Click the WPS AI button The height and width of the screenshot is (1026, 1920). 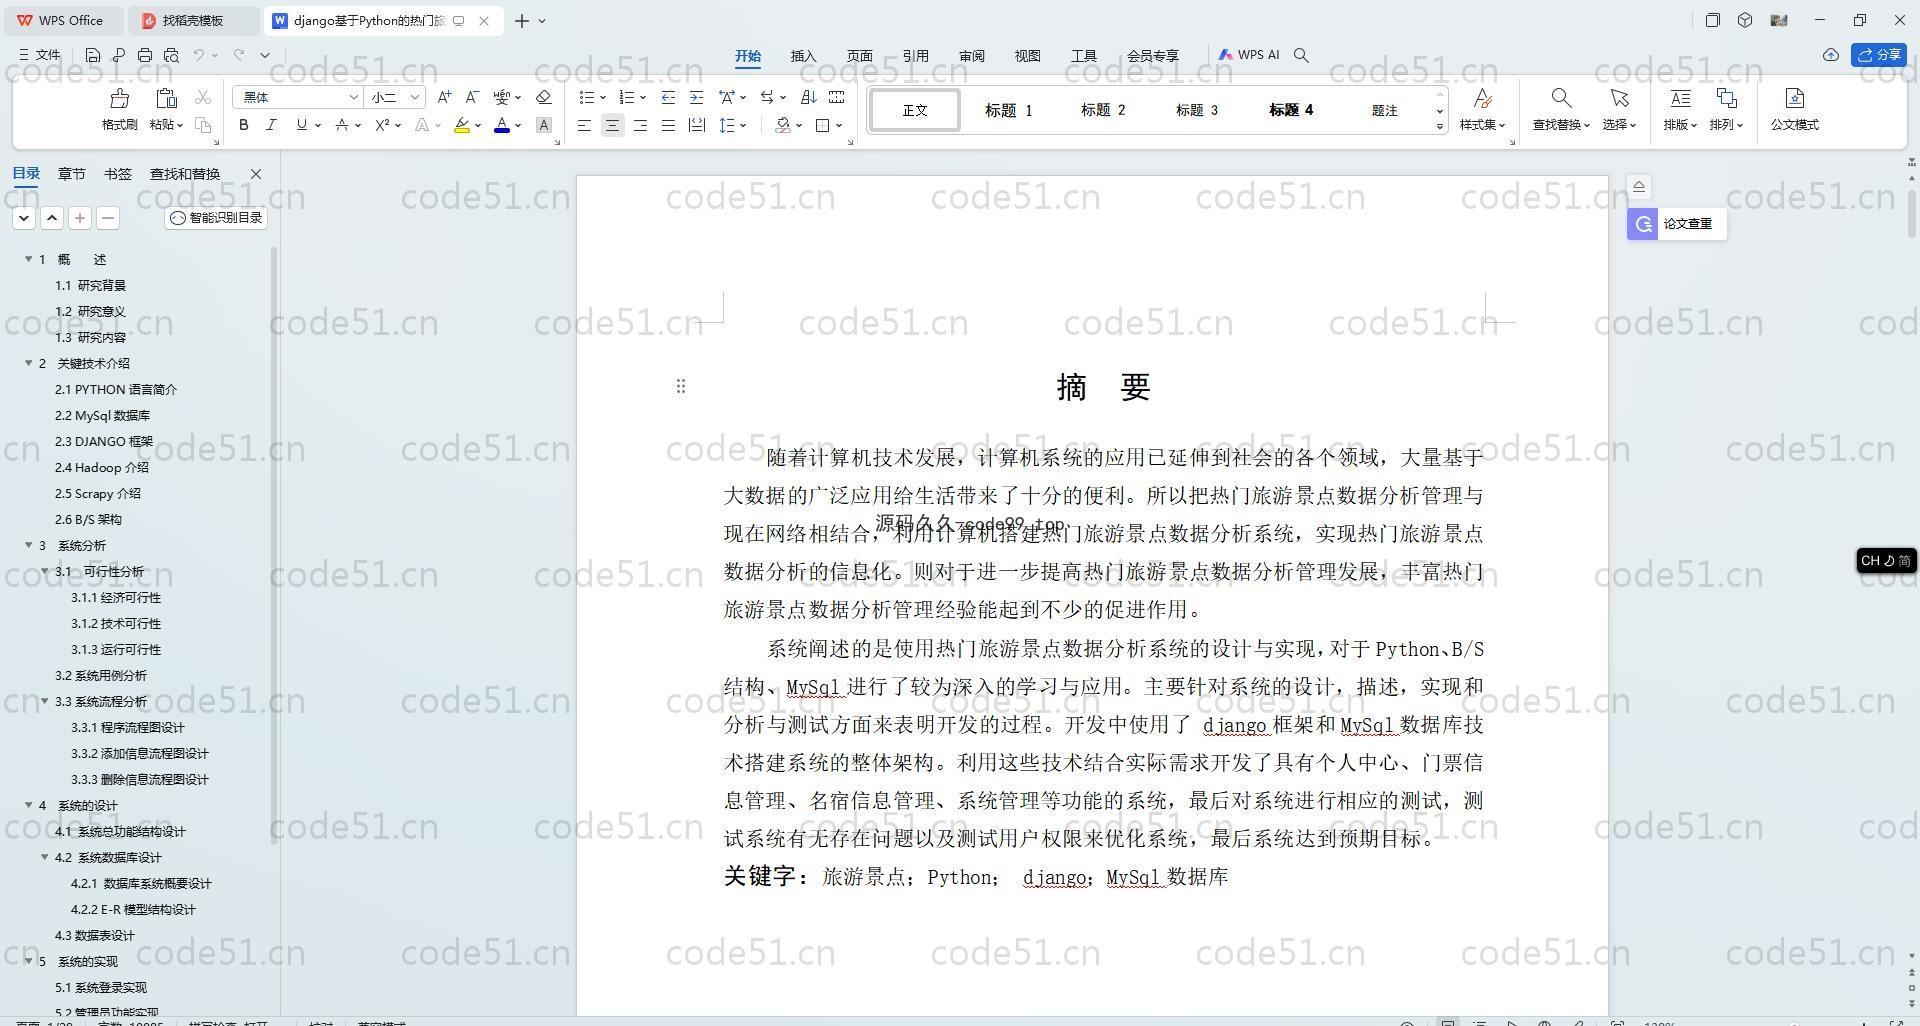click(x=1249, y=55)
